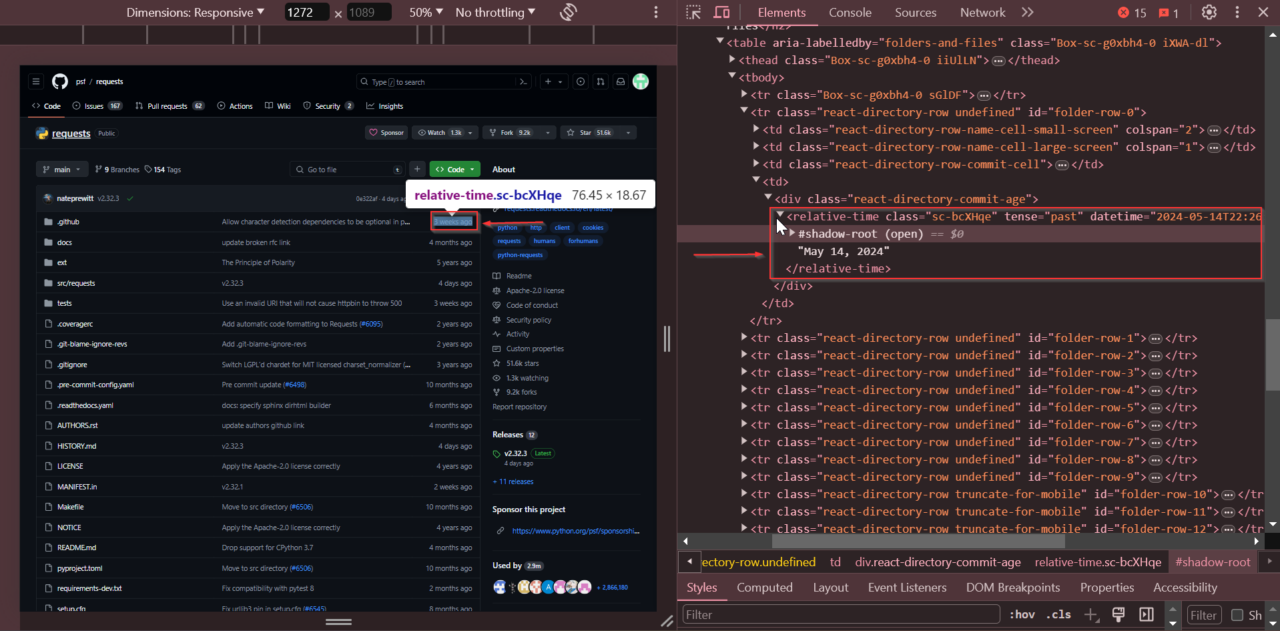Click the issues badge showing 1
The image size is (1280, 631).
[x=1169, y=12]
